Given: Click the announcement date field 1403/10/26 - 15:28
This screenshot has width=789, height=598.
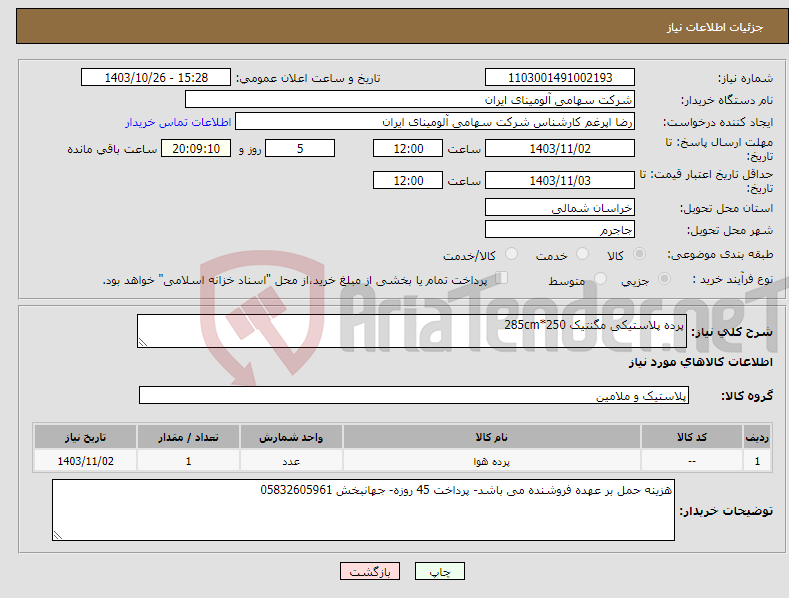Looking at the screenshot, I should coord(156,78).
